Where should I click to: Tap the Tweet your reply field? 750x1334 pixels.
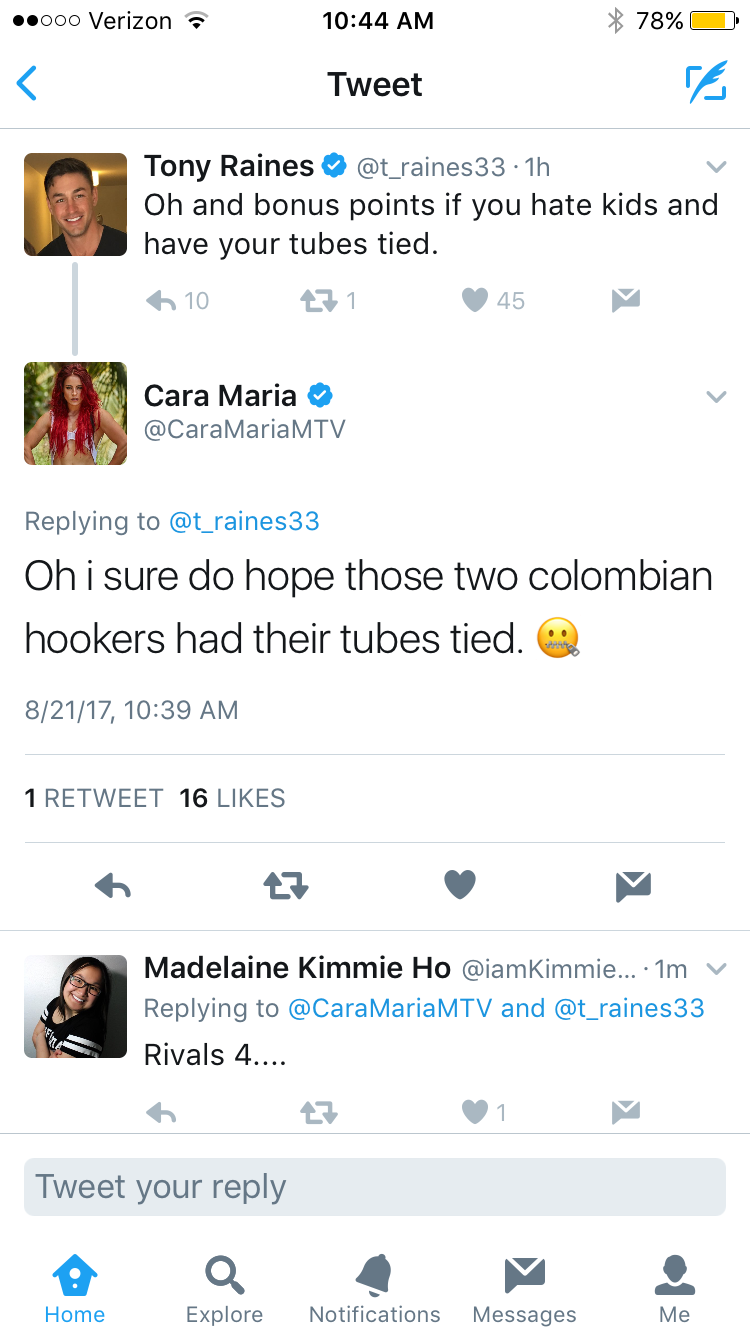pos(375,1187)
